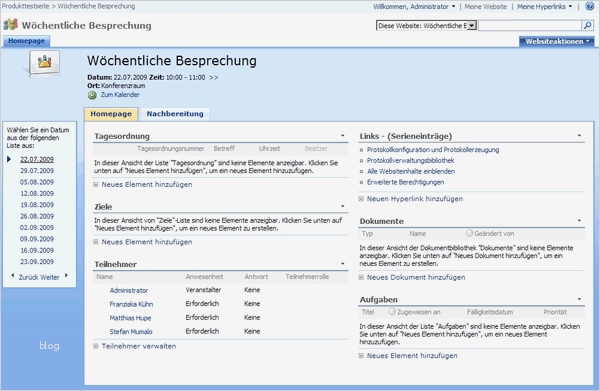Click the search magnifier button
The width and height of the screenshot is (600, 391).
point(587,26)
